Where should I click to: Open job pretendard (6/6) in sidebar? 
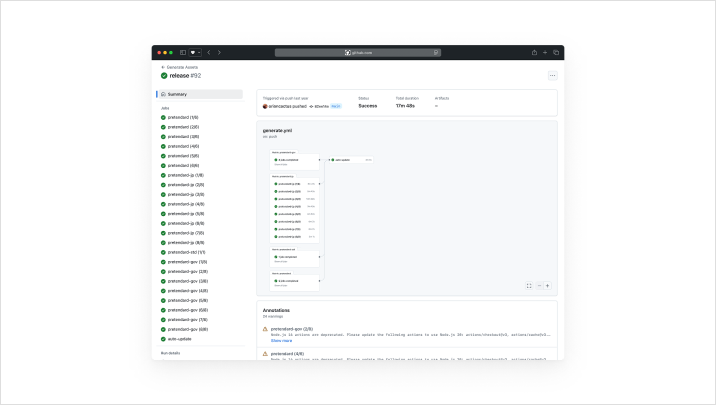click(179, 165)
